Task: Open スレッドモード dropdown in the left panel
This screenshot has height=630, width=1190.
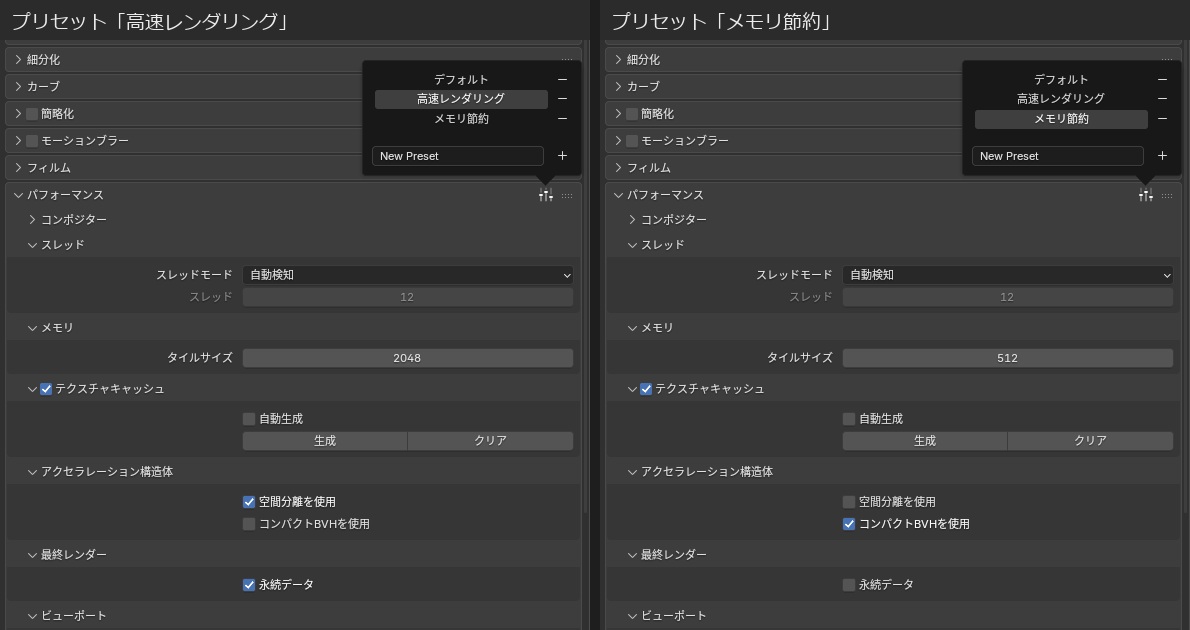Action: point(408,275)
